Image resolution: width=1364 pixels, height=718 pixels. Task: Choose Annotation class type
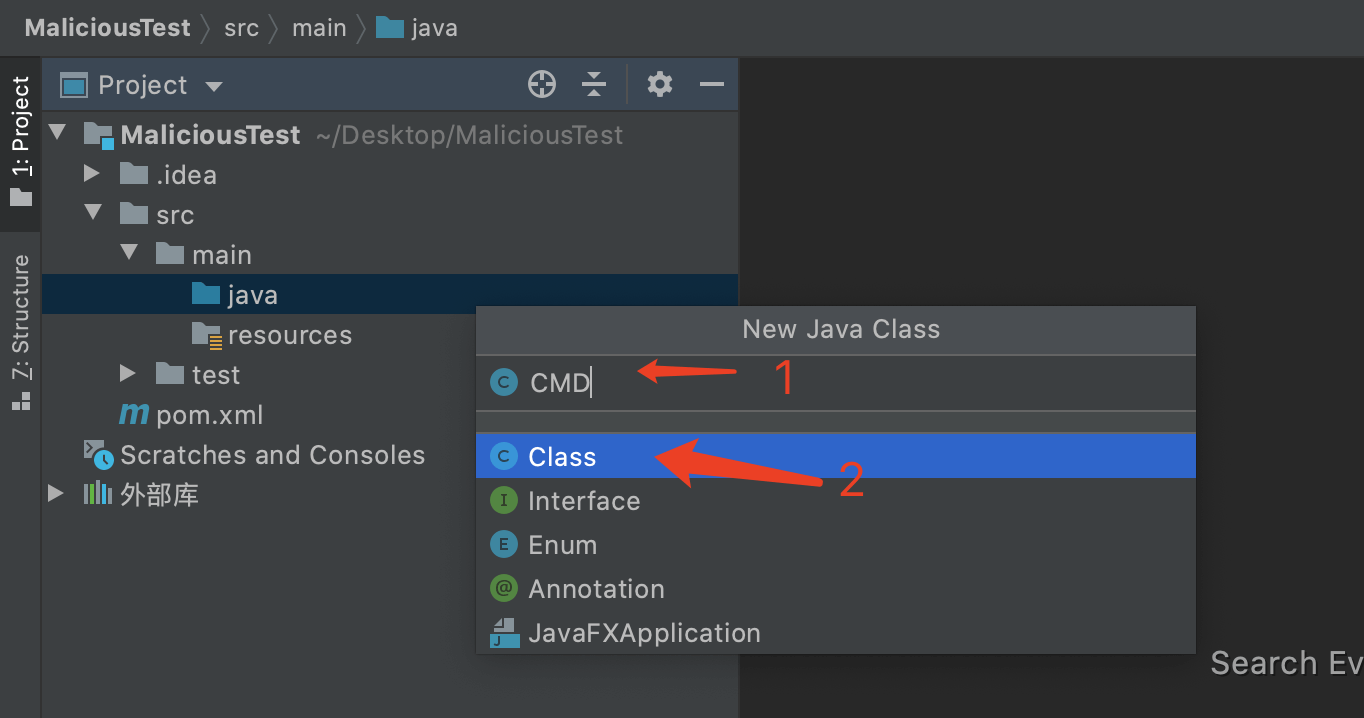pos(596,589)
